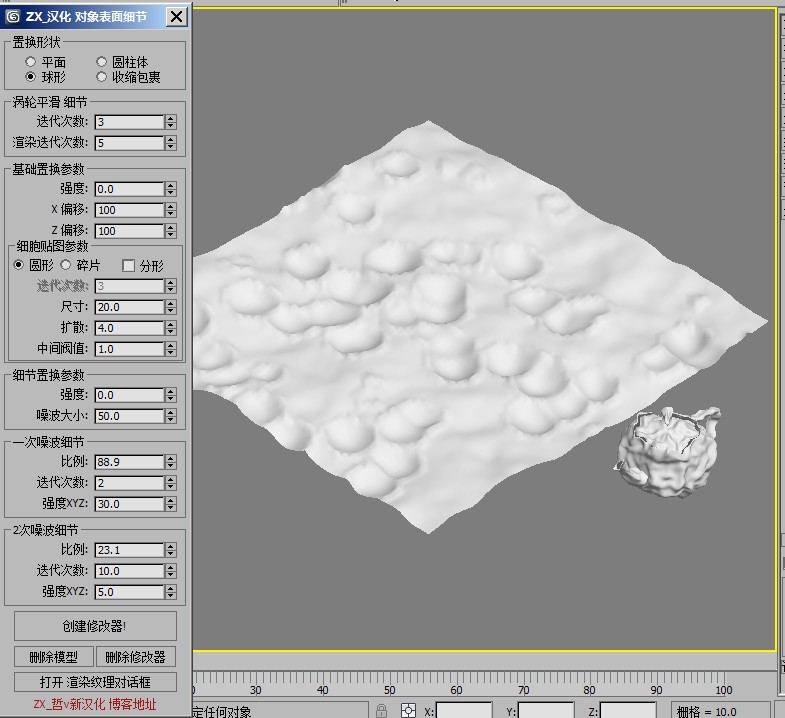Image resolution: width=785 pixels, height=718 pixels.
Task: Open the 渲染纹理对话框 button
Action: (x=95, y=682)
